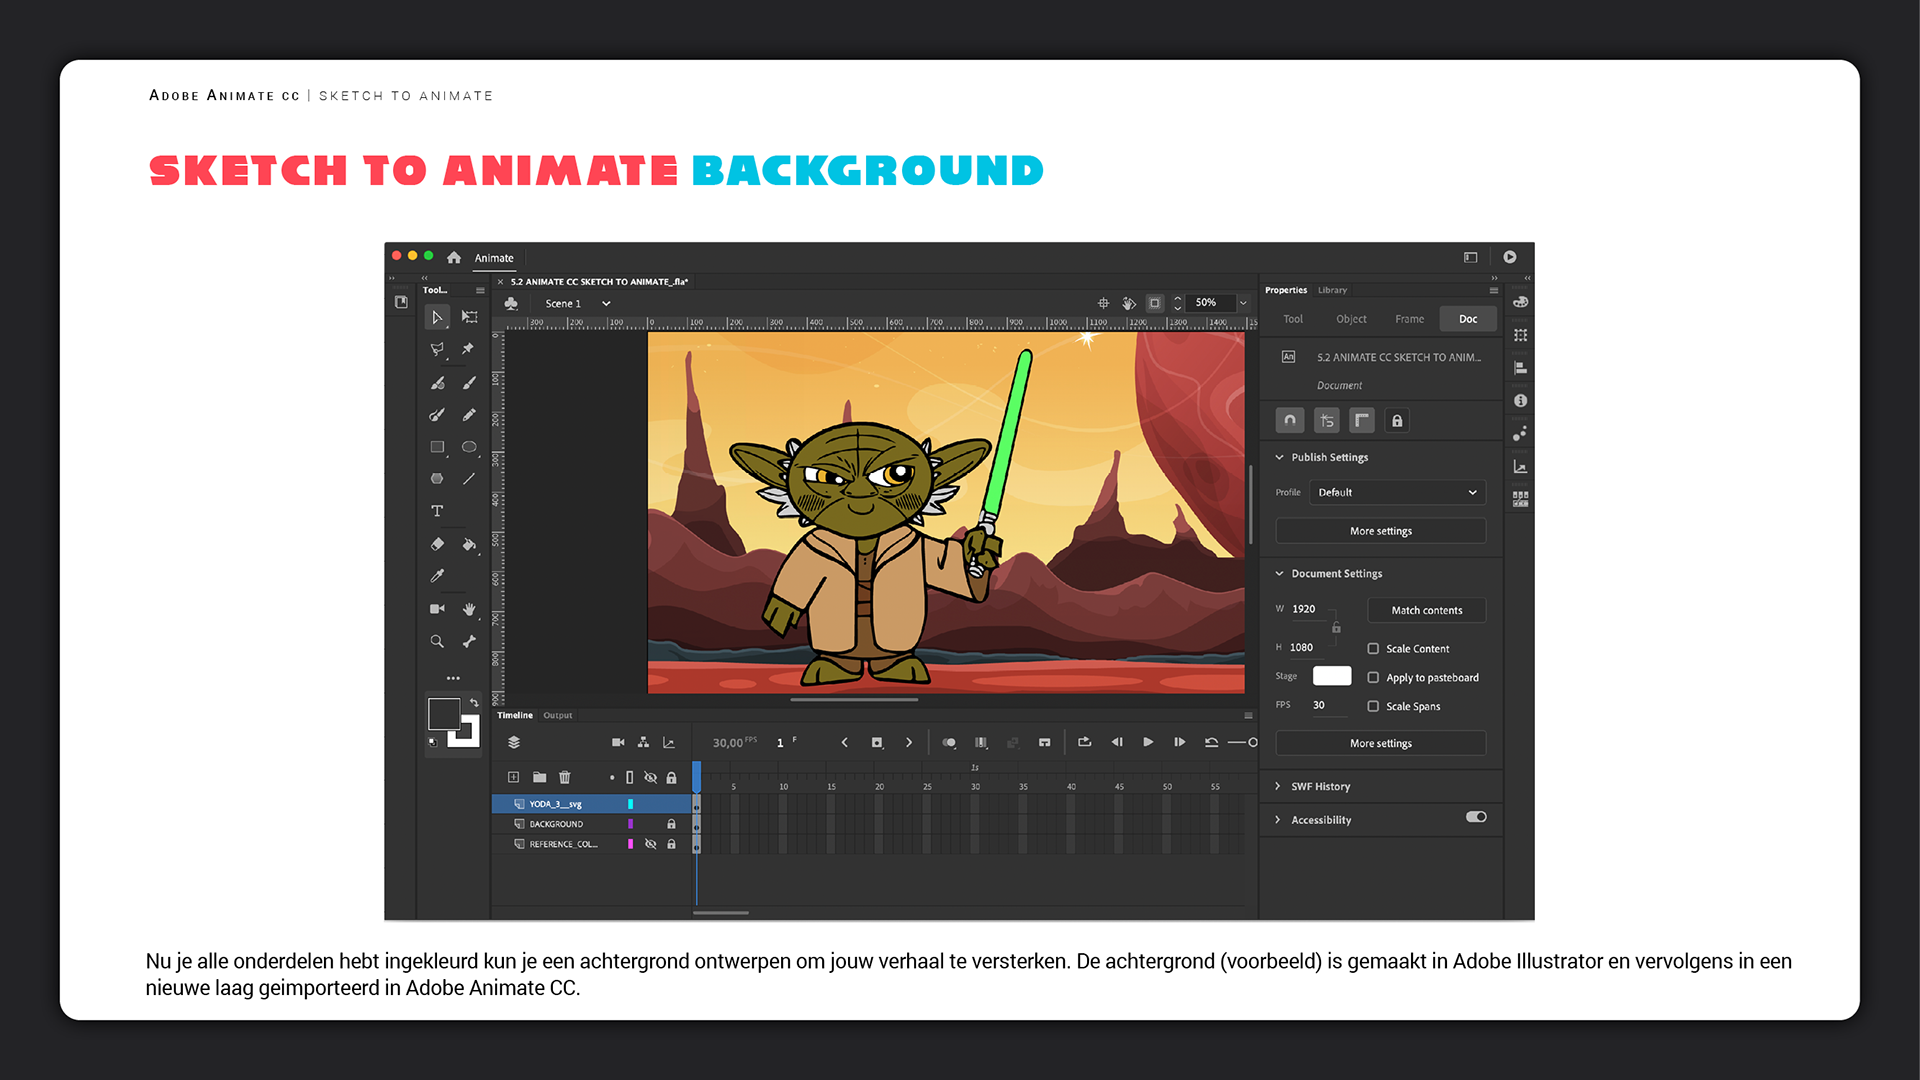Select the Text tool in toolbar
The width and height of the screenshot is (1920, 1080).
point(437,511)
